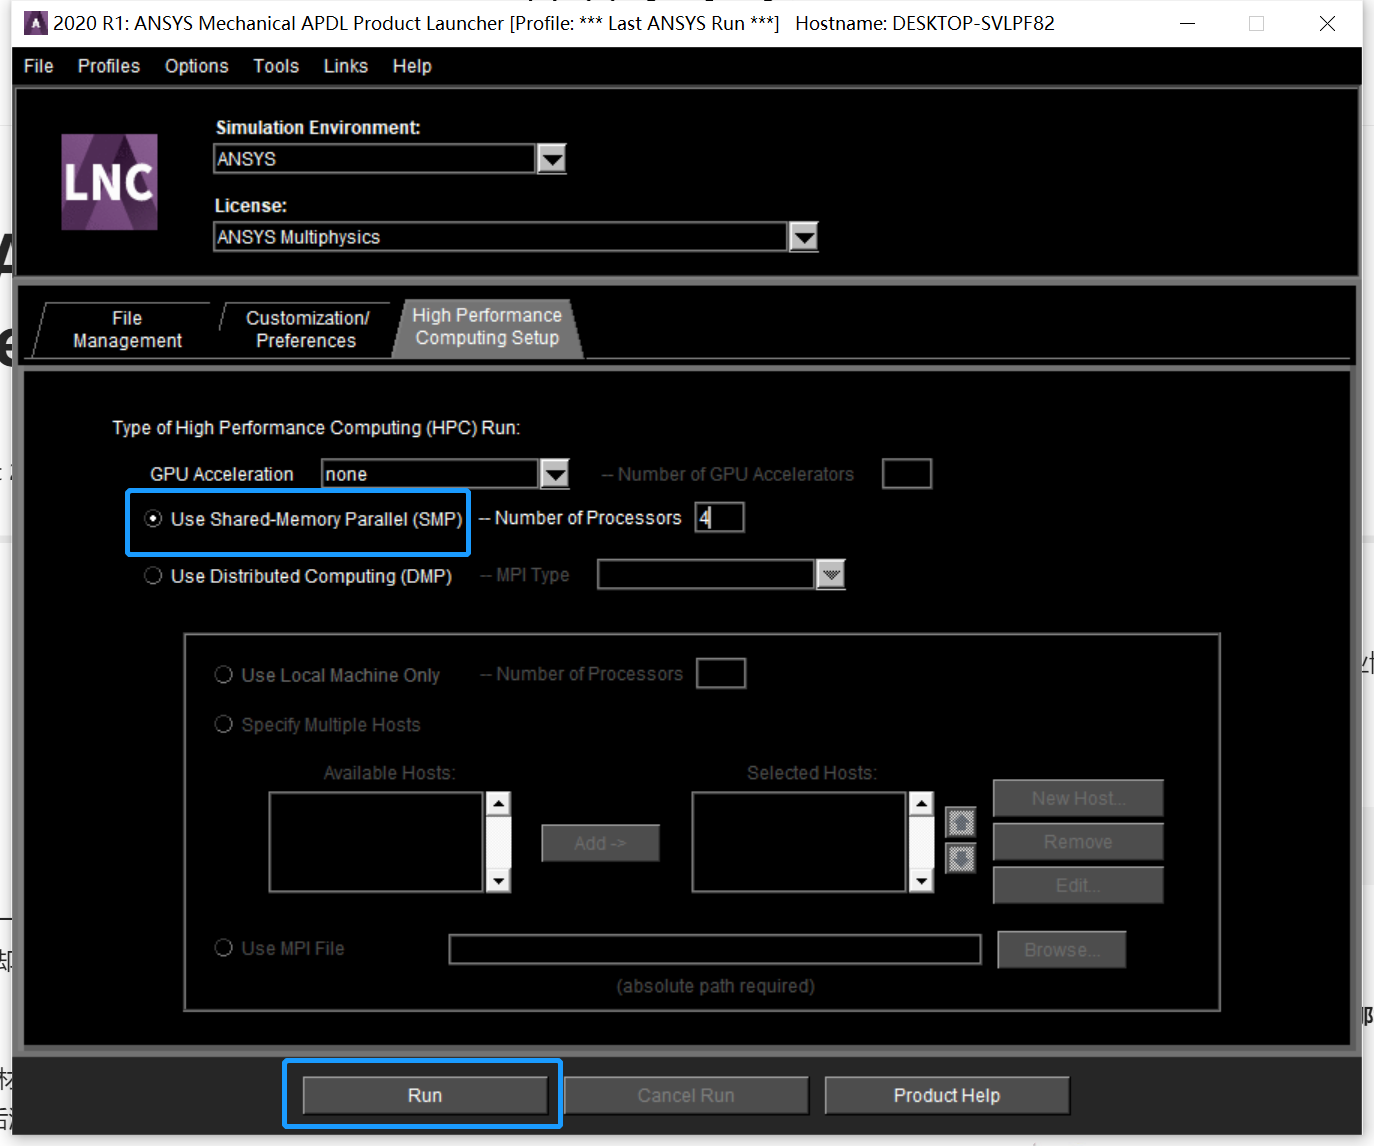Click the lower icon beside Selected Hosts list
This screenshot has width=1374, height=1146.
(960, 858)
